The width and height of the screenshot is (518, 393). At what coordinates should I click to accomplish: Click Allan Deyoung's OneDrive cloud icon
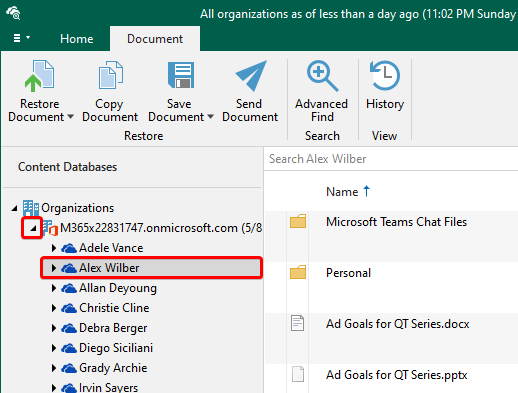(x=69, y=288)
